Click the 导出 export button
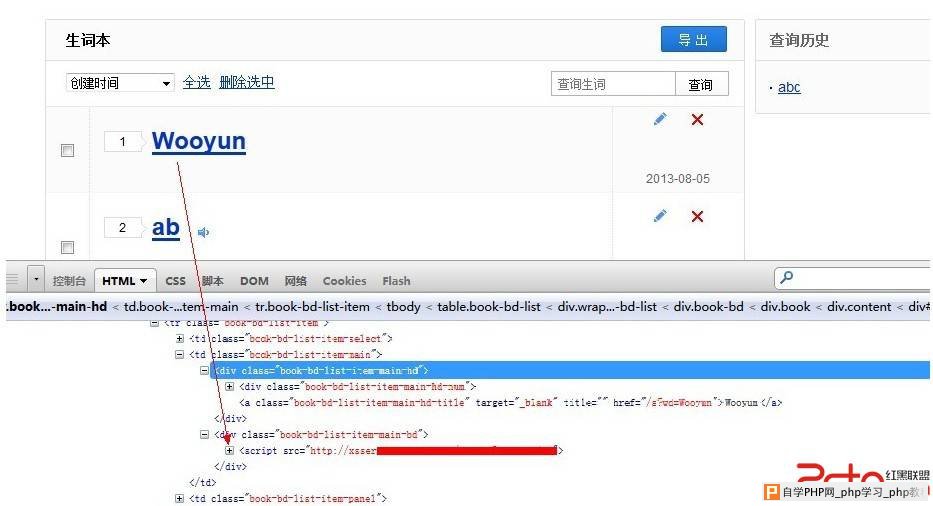The height and width of the screenshot is (506, 933). coord(694,39)
